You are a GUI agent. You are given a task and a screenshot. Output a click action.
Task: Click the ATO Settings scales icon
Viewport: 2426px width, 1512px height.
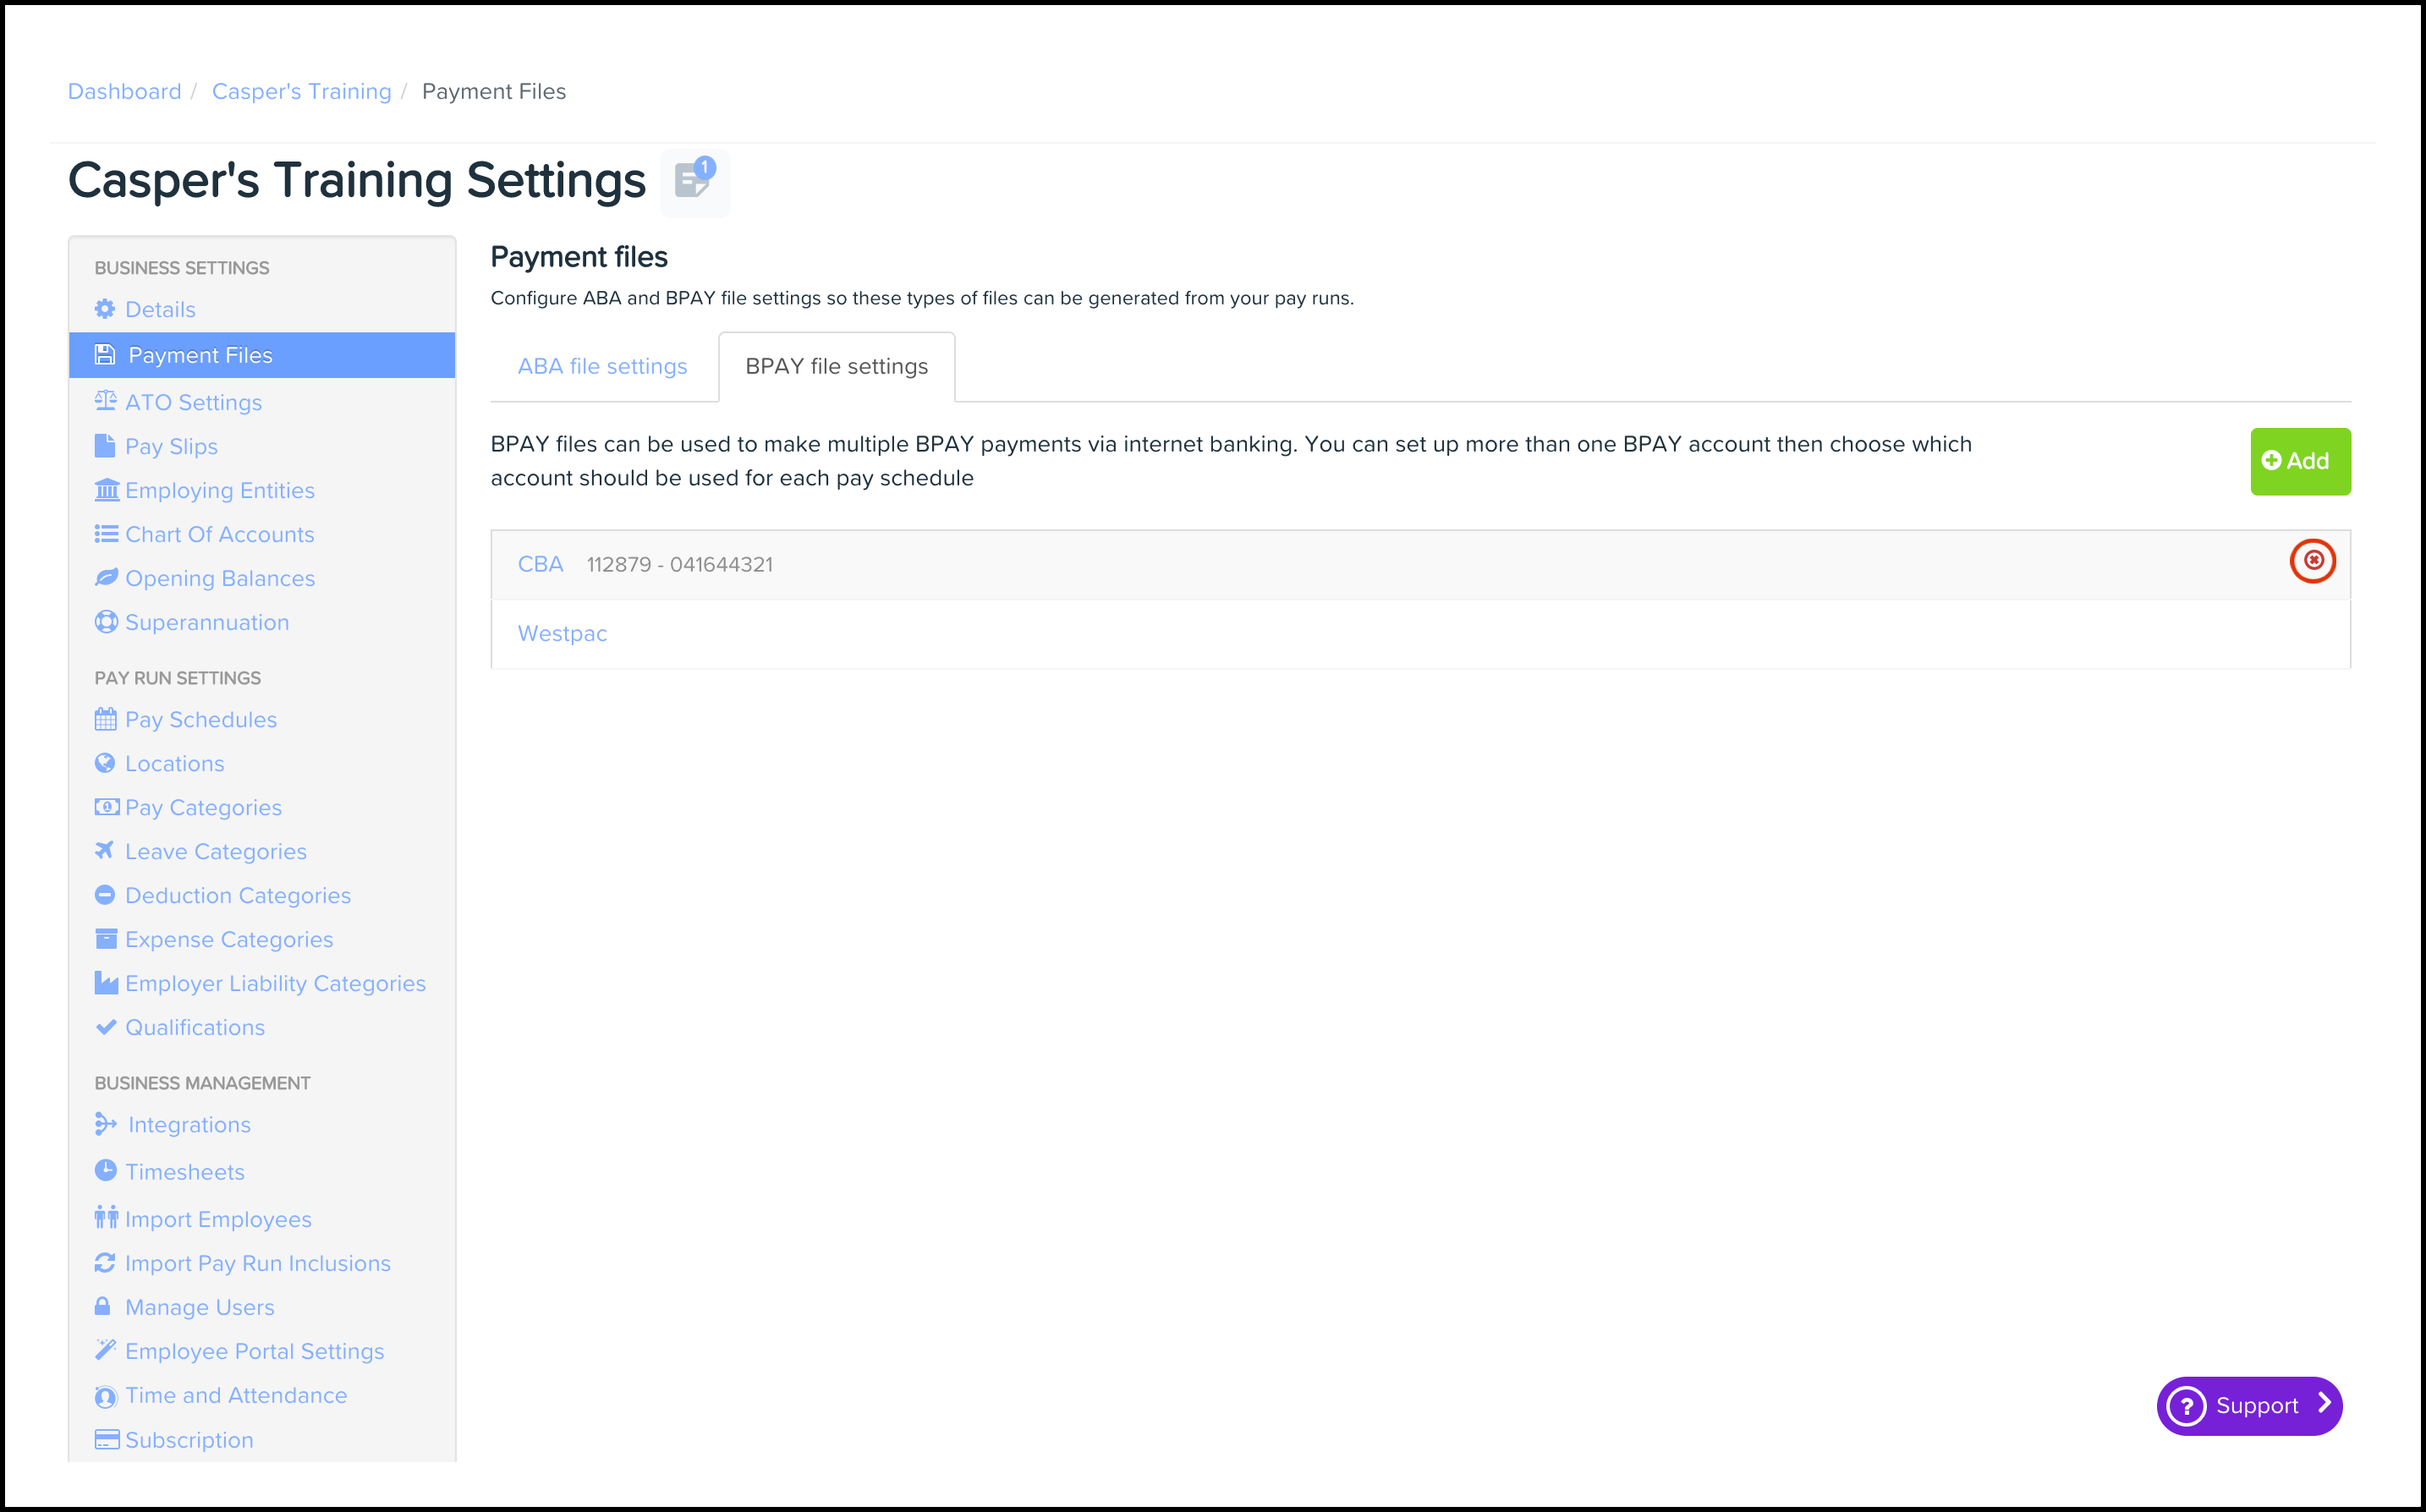[105, 401]
